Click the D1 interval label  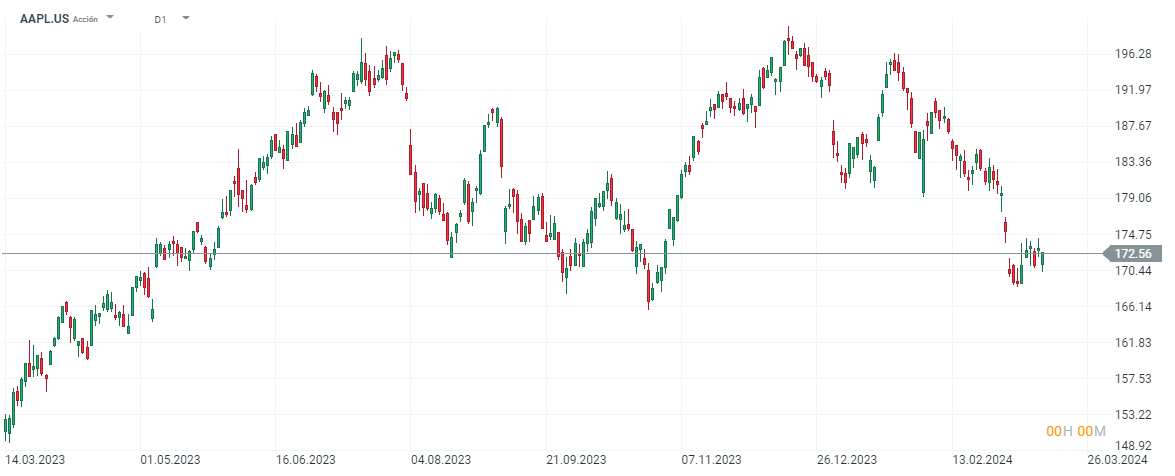[161, 19]
